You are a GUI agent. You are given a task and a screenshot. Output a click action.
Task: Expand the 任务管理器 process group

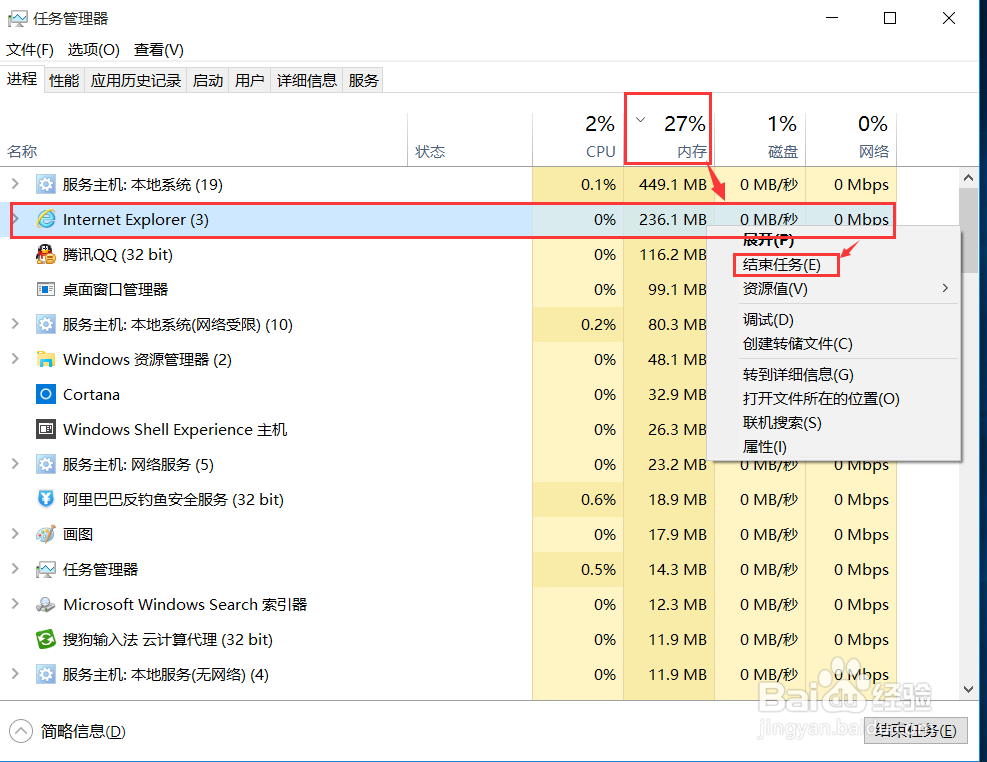pos(15,569)
